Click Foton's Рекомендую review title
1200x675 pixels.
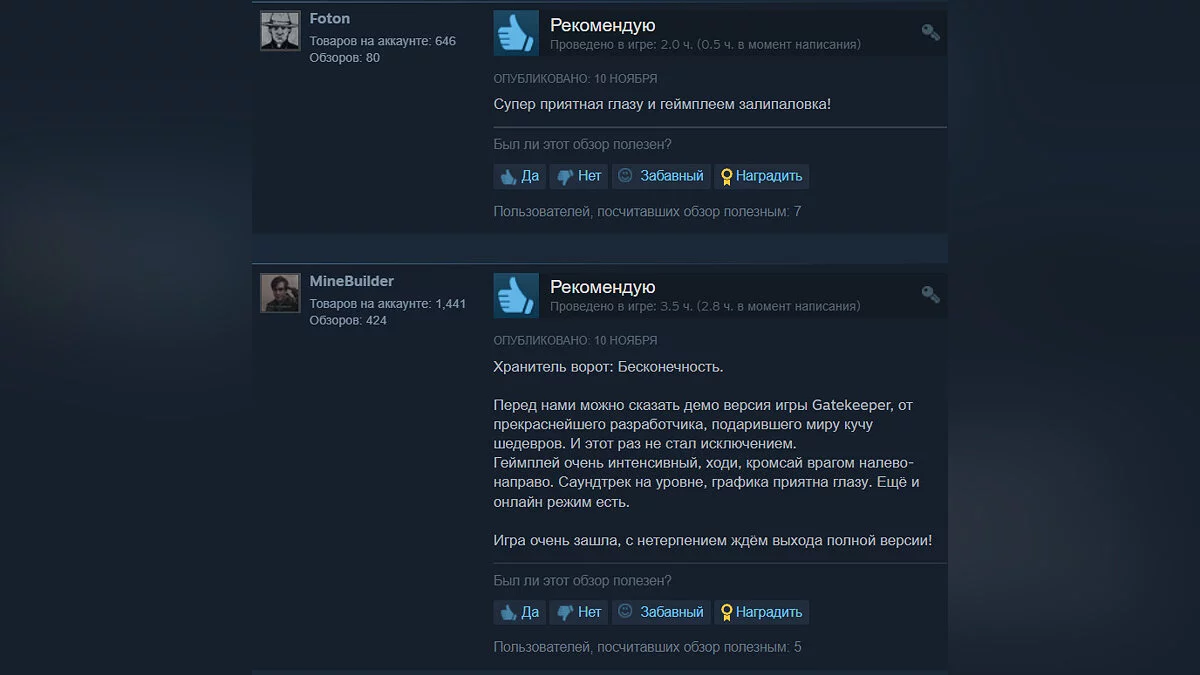(603, 25)
